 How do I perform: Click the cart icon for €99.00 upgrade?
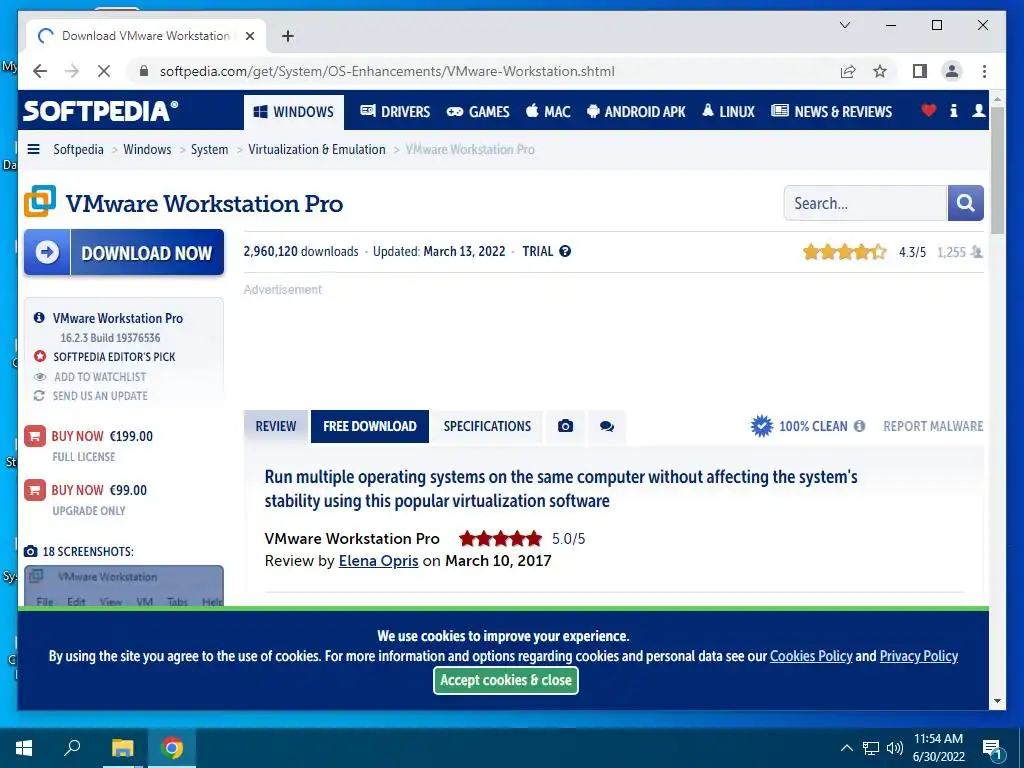(35, 490)
